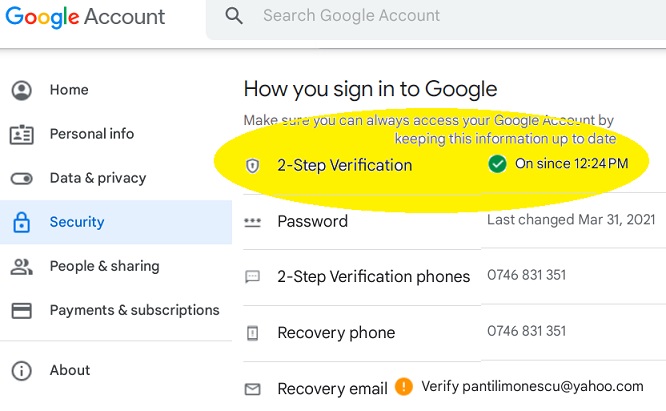Click the Google Account logo
Viewport: 666px width, 411px height.
(x=84, y=17)
